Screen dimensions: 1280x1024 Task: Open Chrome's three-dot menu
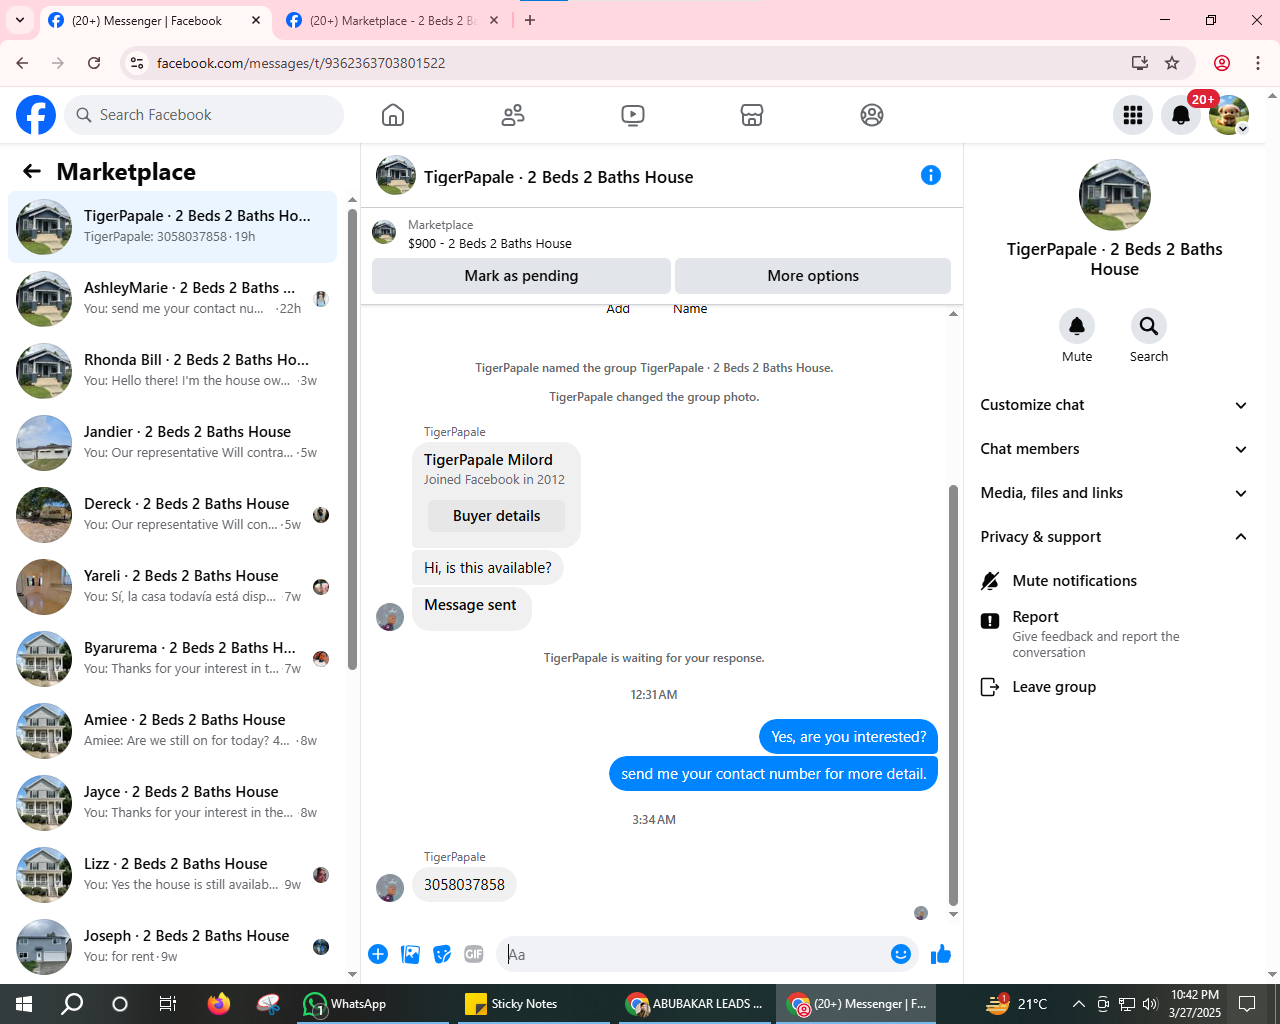point(1258,63)
